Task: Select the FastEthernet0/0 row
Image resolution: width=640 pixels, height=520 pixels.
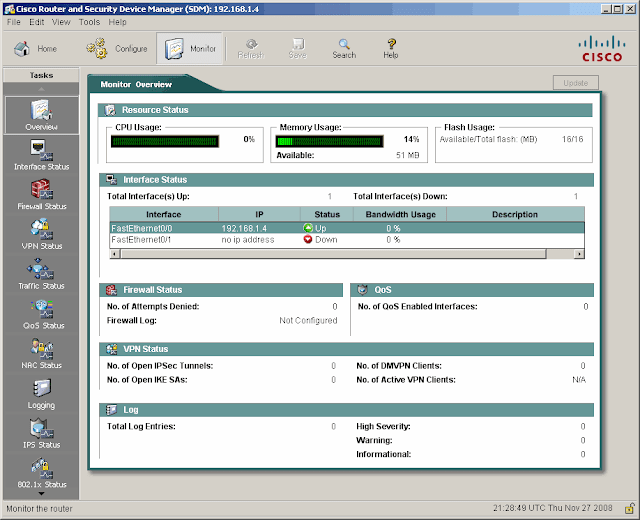Action: pyautogui.click(x=347, y=228)
